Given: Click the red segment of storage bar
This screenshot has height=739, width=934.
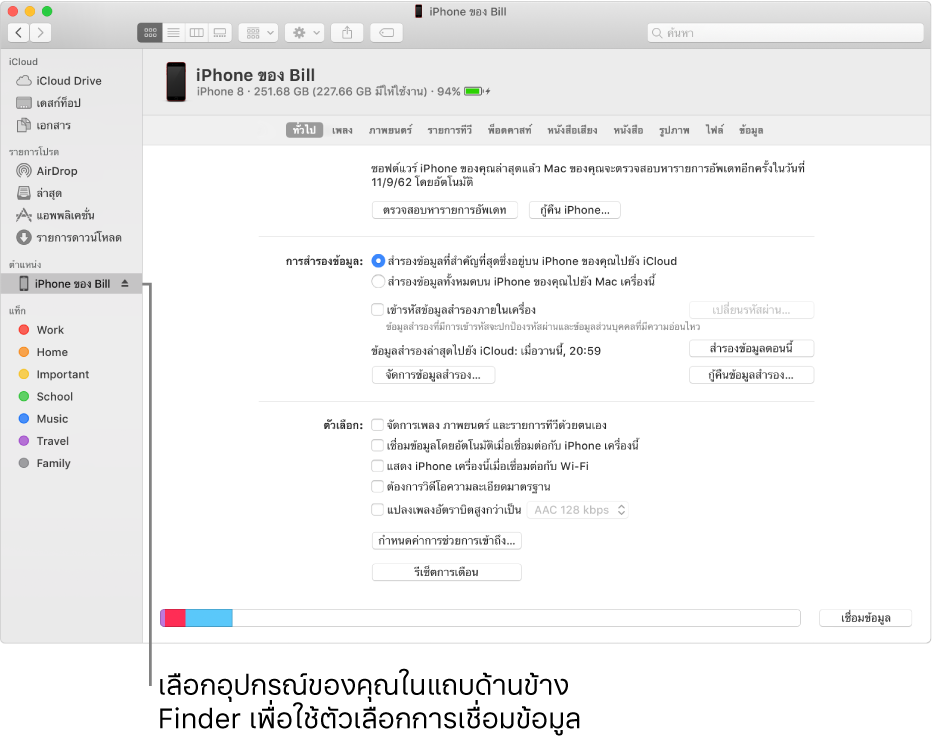Looking at the screenshot, I should [x=175, y=618].
